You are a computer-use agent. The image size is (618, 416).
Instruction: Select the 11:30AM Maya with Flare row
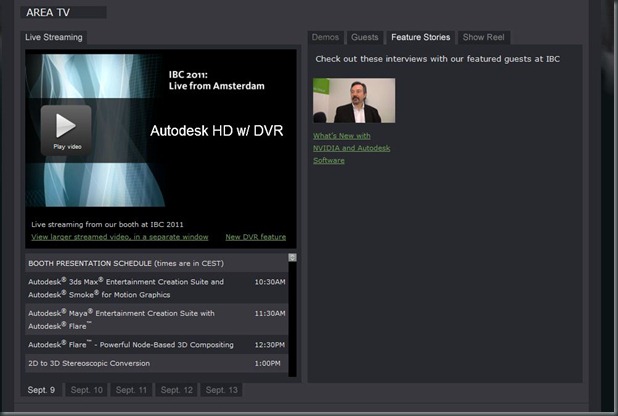point(156,319)
